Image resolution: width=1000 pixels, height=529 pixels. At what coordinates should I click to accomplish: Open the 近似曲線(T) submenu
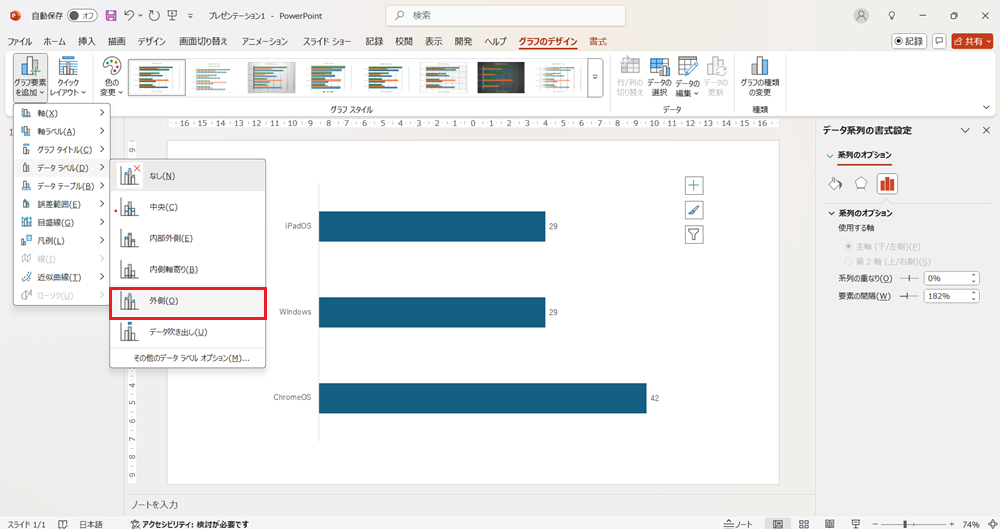(62, 277)
